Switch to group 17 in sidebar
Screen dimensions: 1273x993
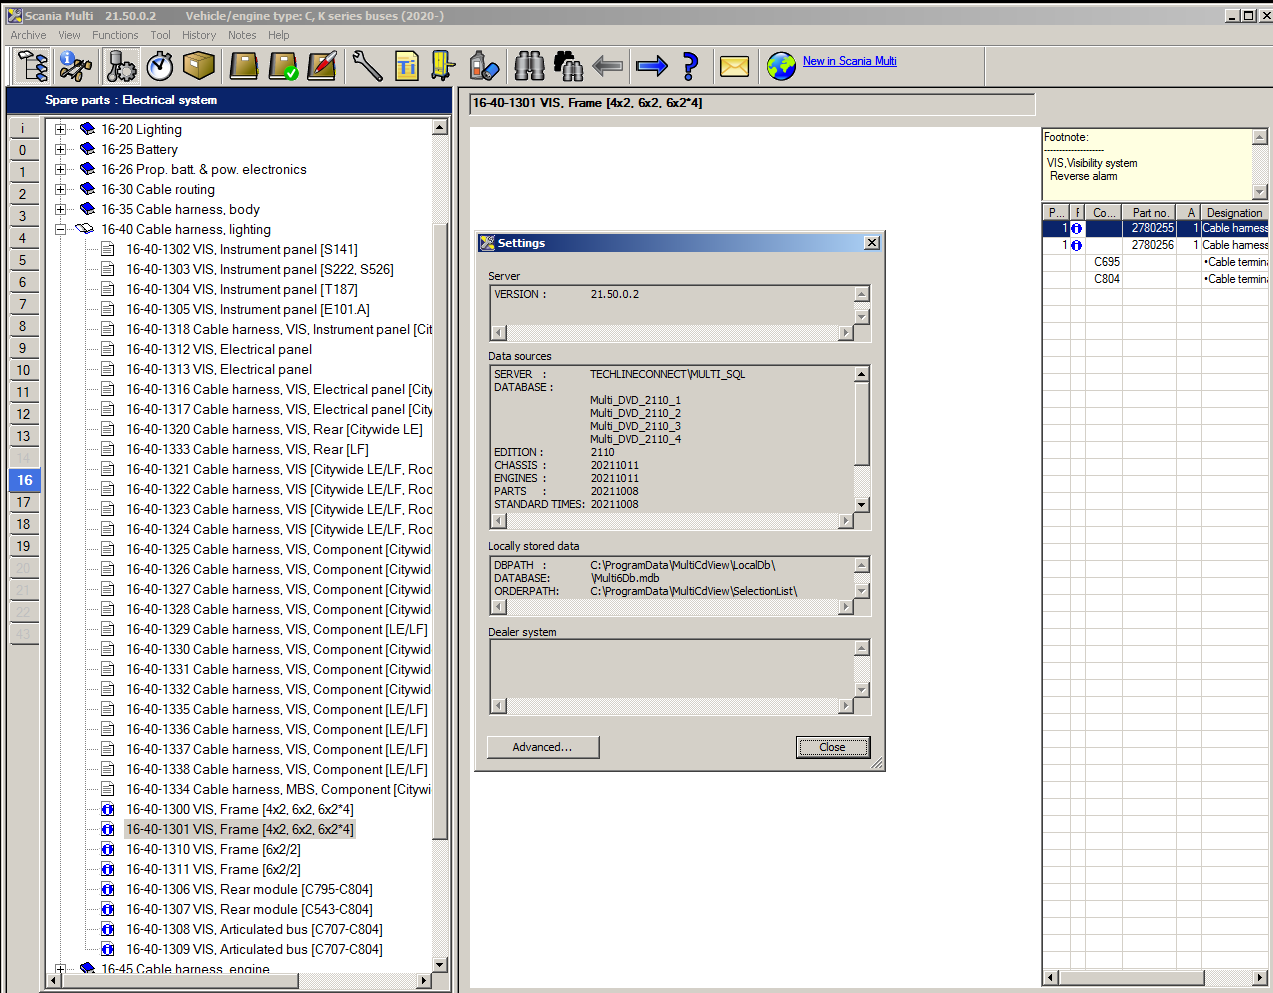[x=23, y=502]
